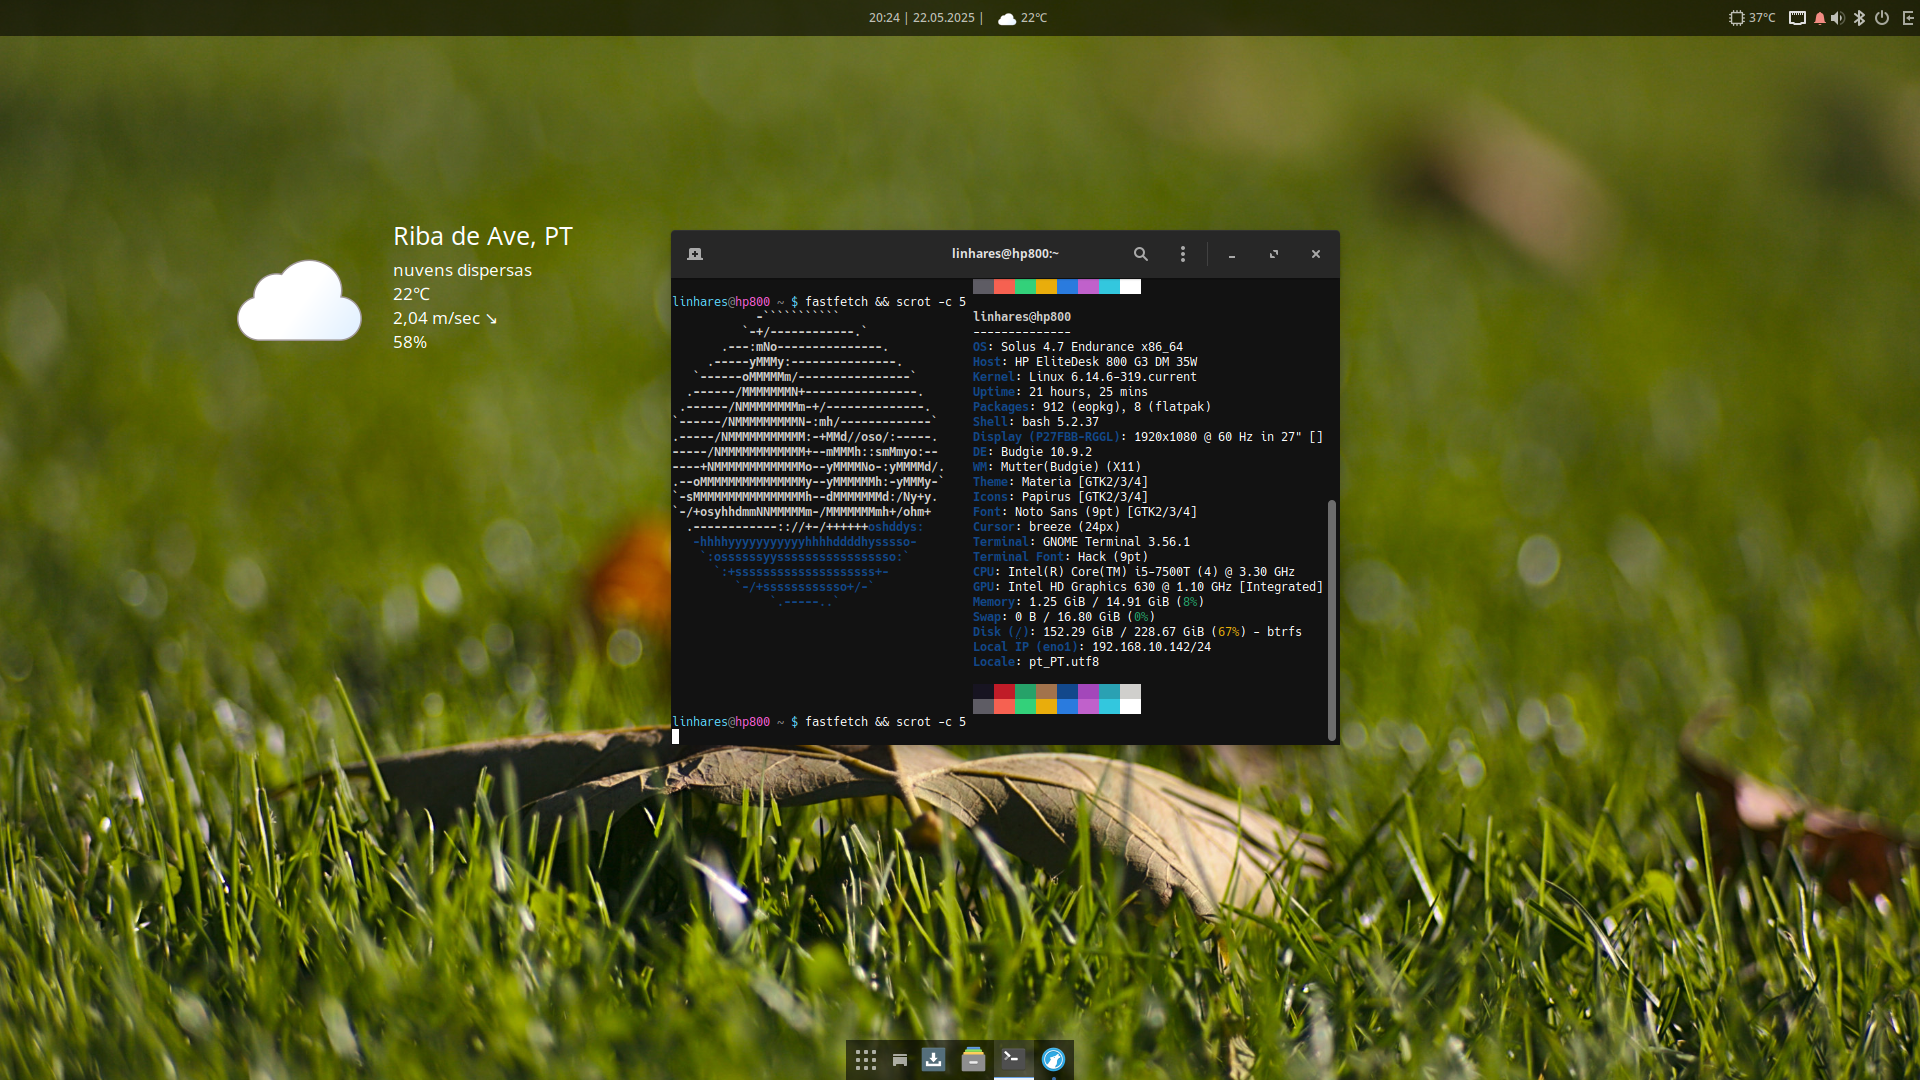The height and width of the screenshot is (1080, 1920).
Task: Click the 'Memory: 1.25 GiB / 14.91 GiB' line
Action: [x=1088, y=602]
